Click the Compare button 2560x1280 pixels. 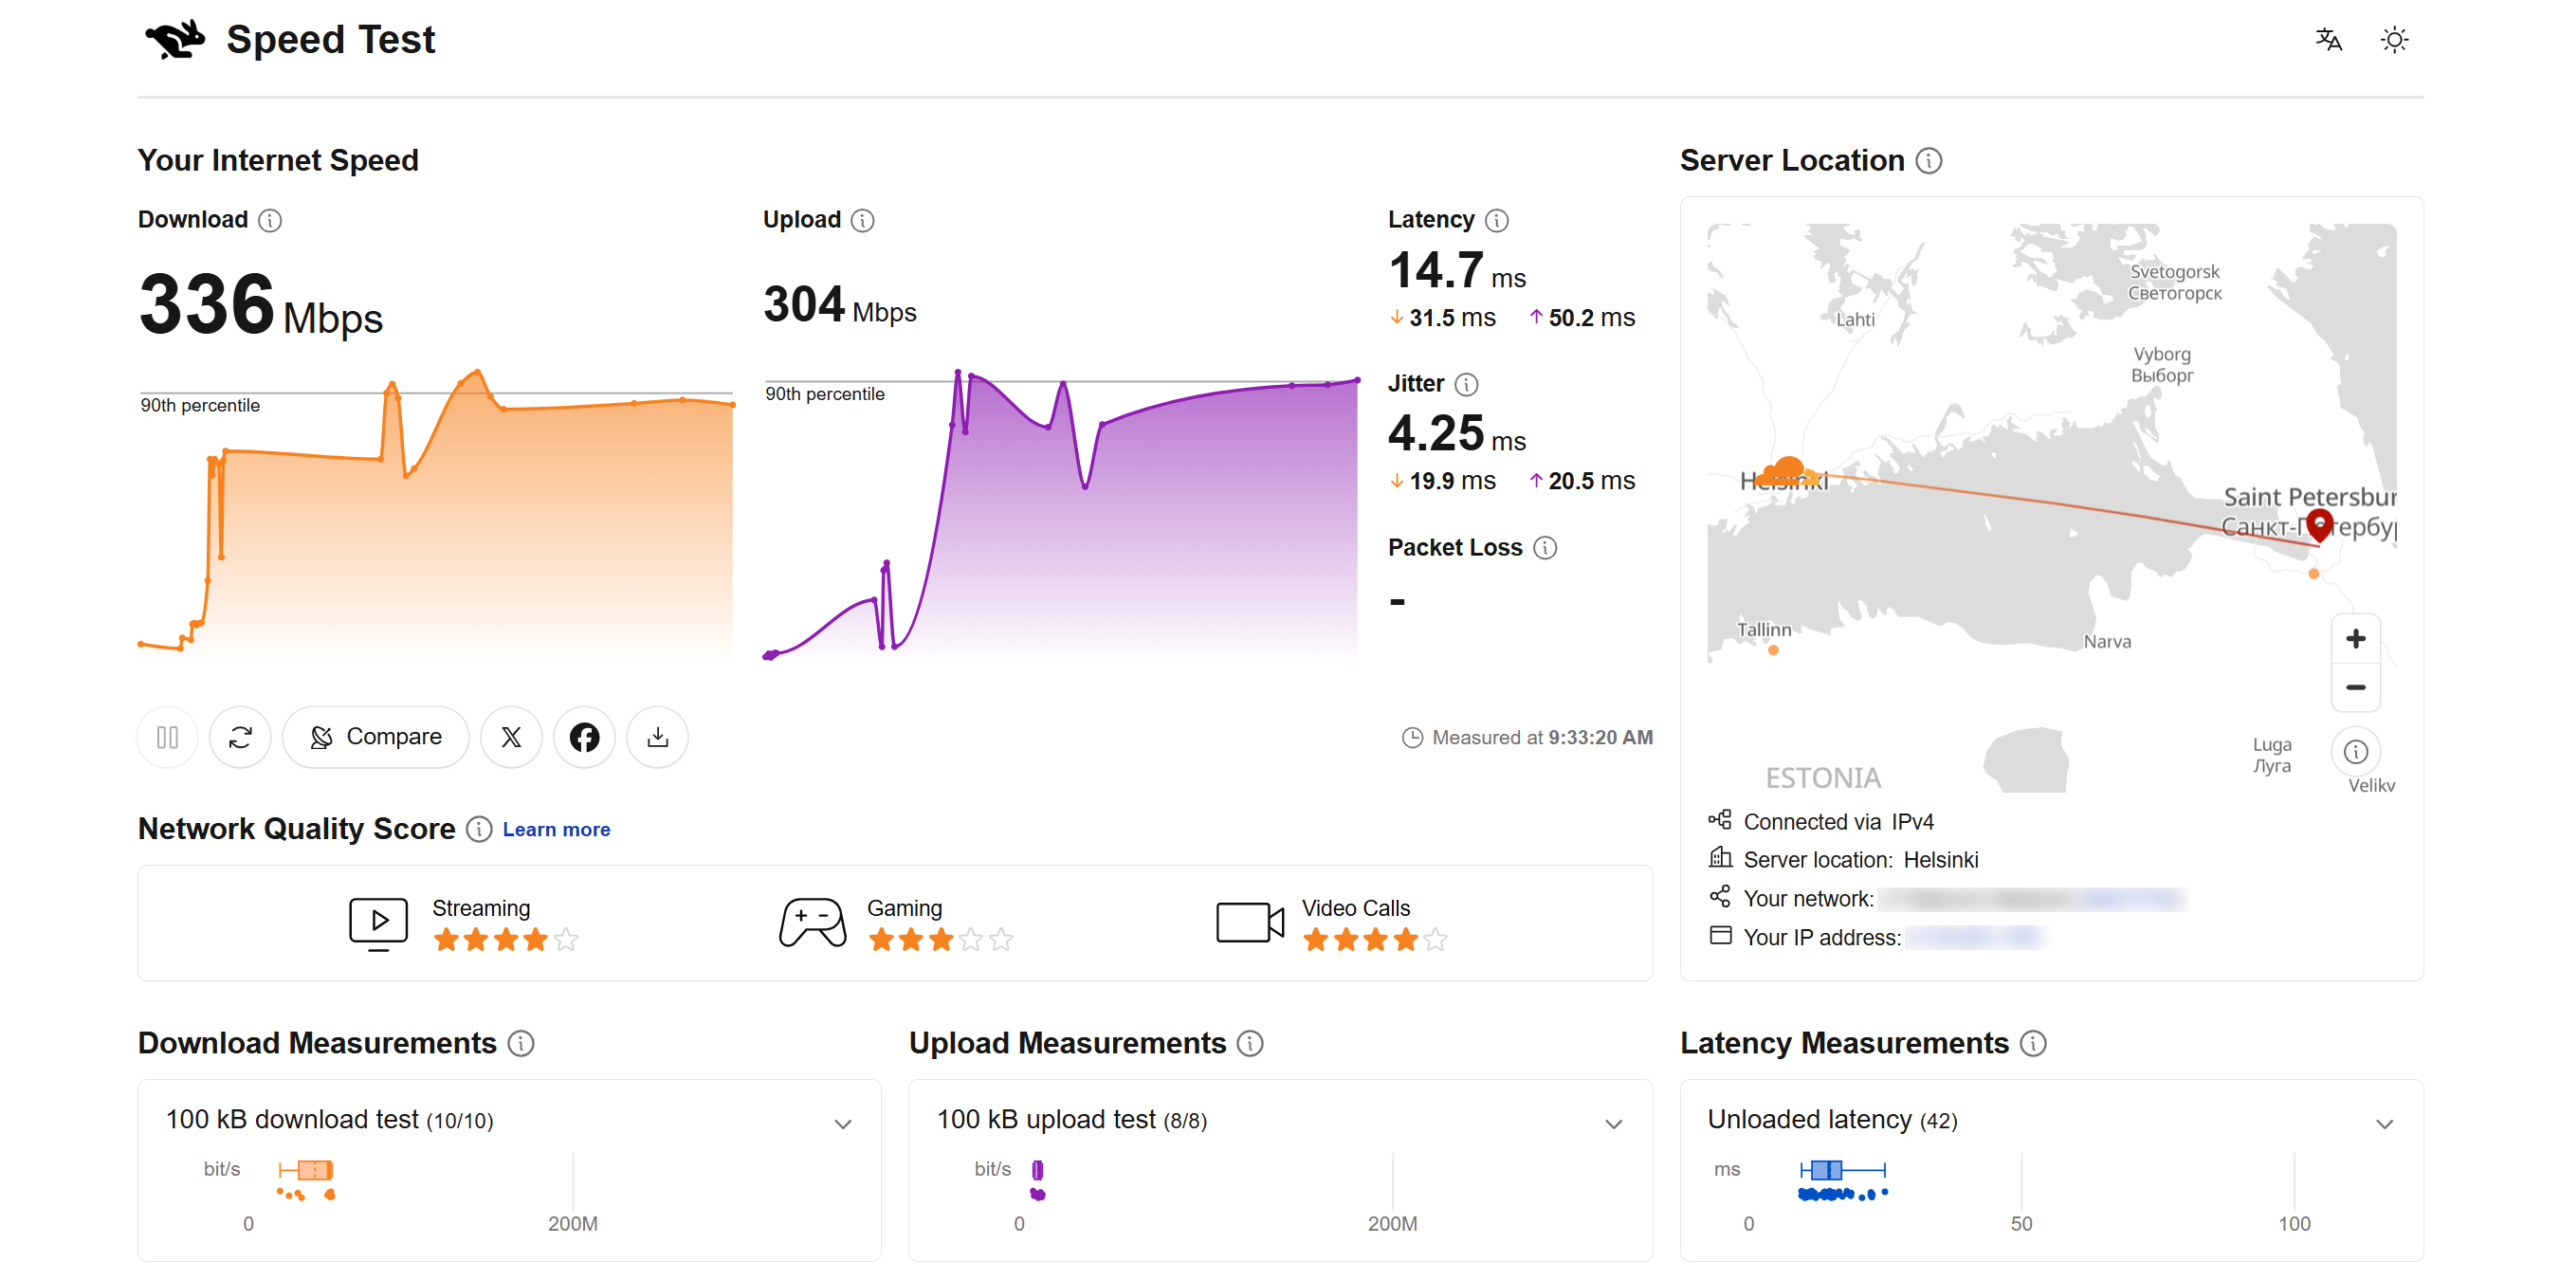[x=376, y=737]
